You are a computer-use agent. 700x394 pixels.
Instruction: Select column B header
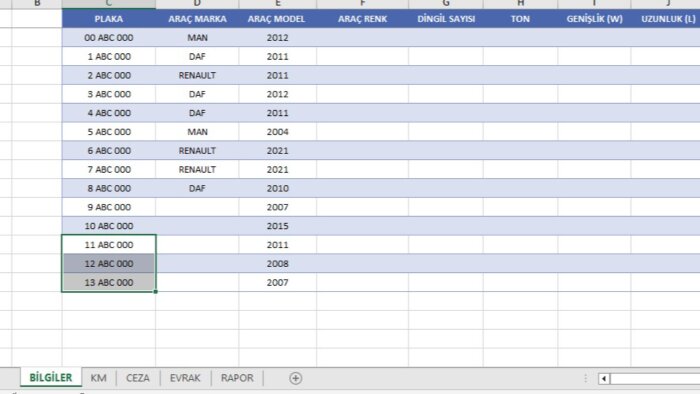pyautogui.click(x=37, y=4)
